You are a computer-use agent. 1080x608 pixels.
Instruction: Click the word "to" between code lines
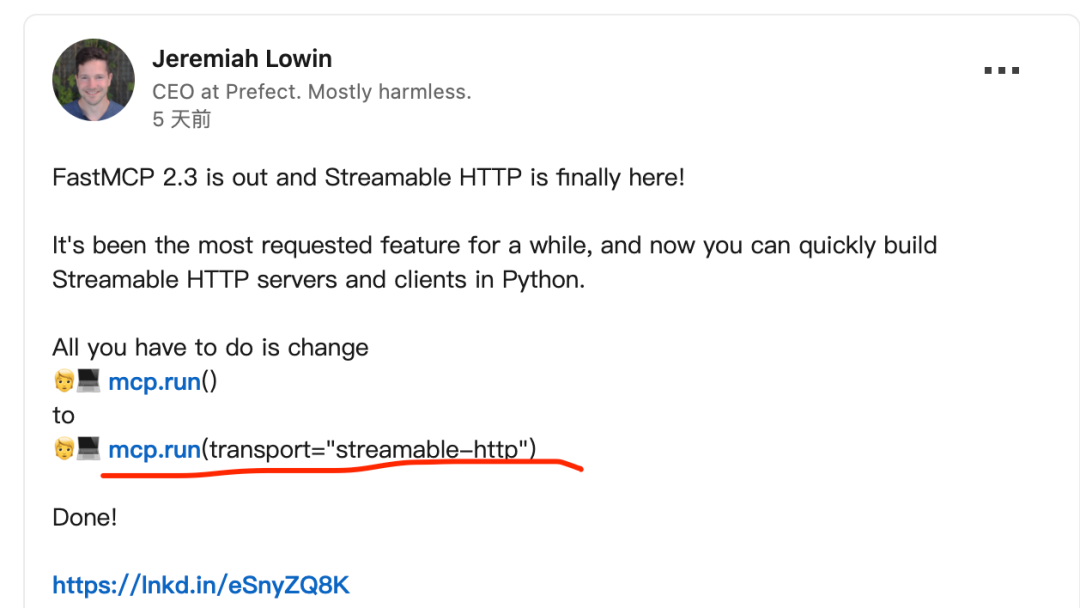click(x=63, y=415)
